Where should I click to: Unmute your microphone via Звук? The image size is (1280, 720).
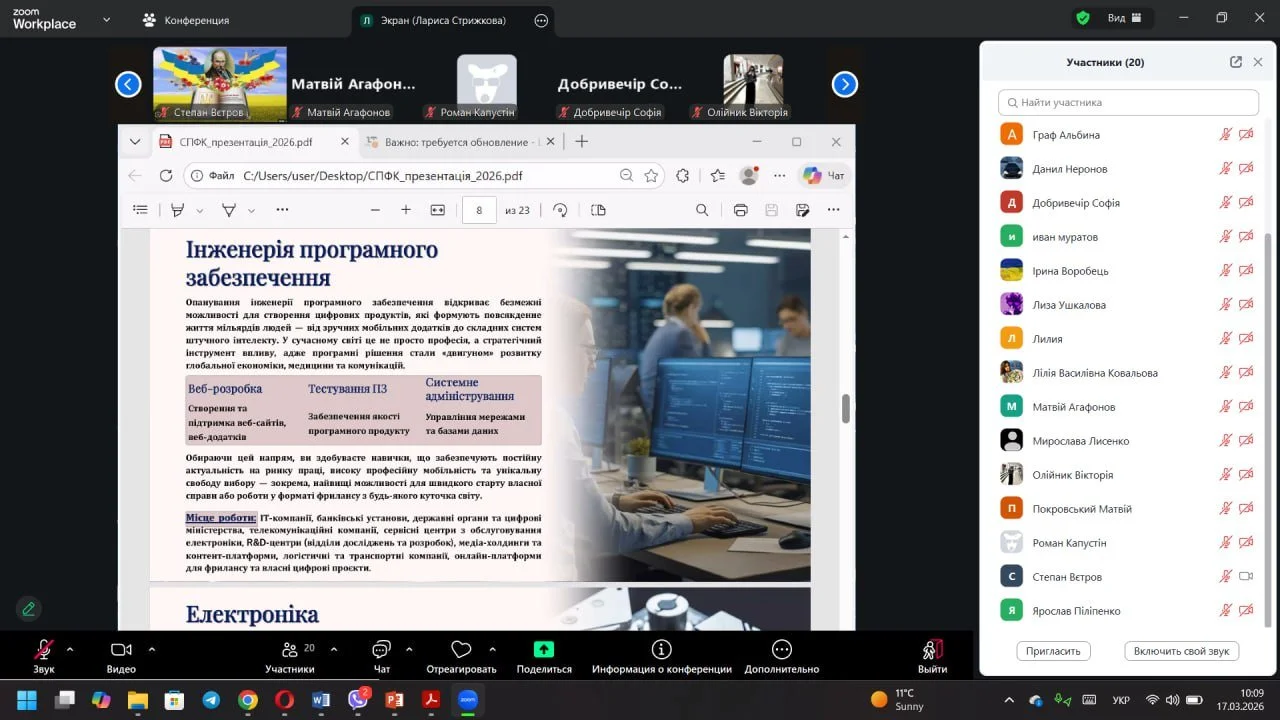pyautogui.click(x=44, y=656)
